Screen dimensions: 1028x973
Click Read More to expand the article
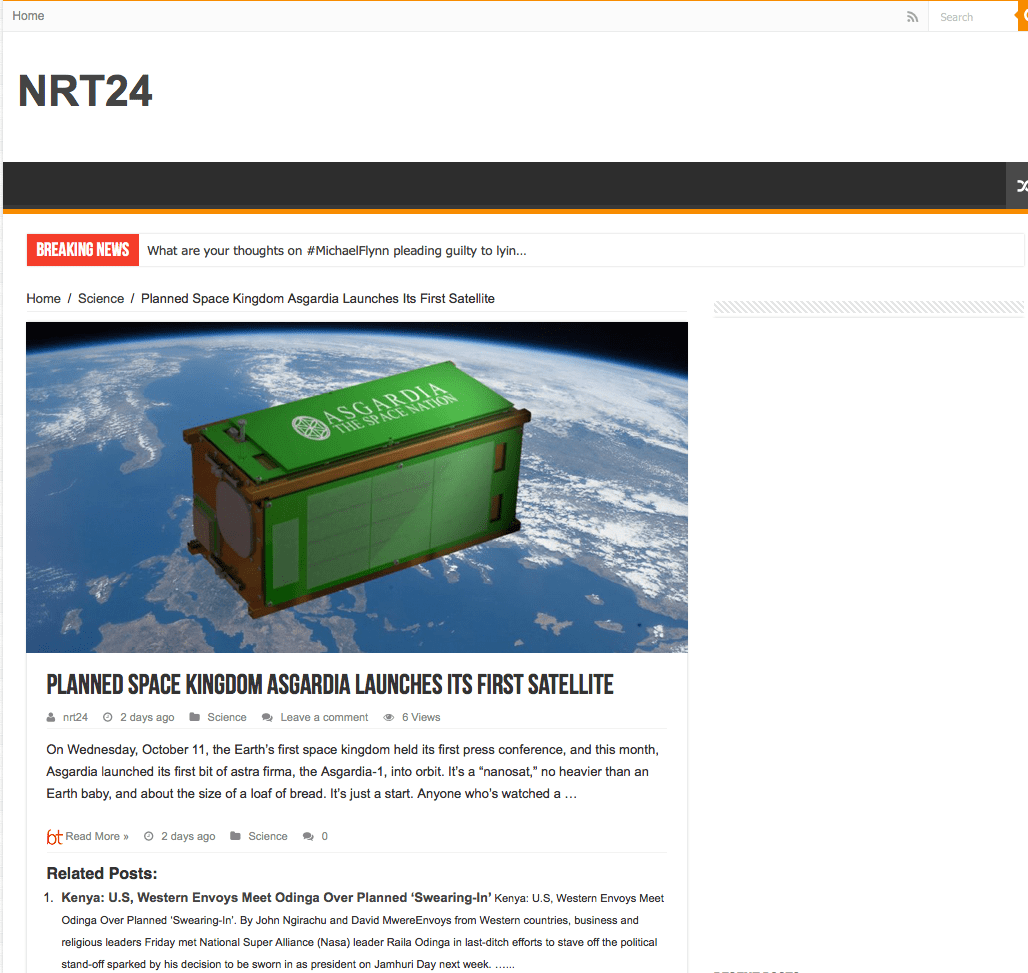(97, 836)
